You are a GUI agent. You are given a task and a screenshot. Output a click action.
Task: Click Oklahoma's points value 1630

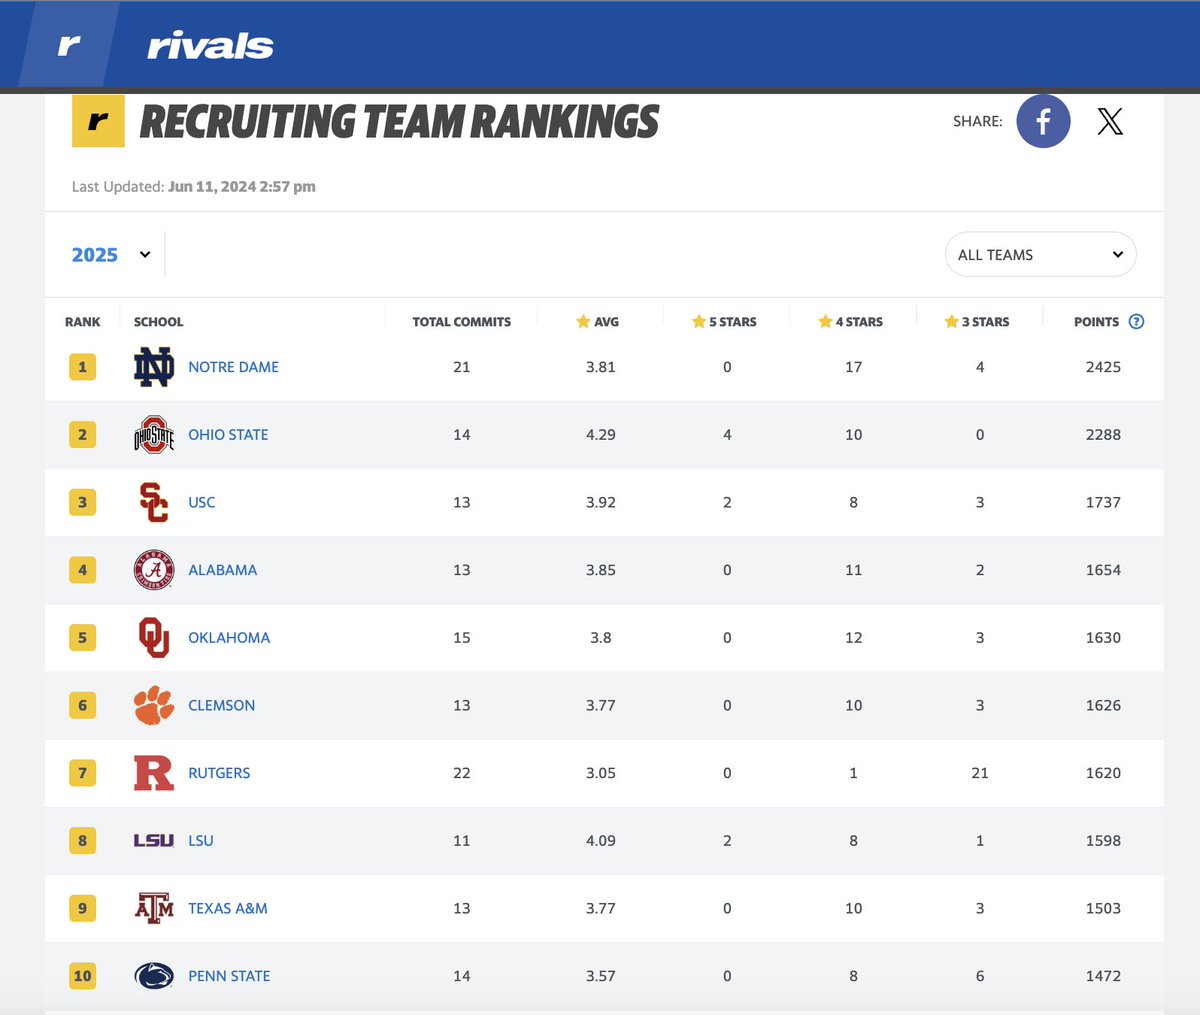pyautogui.click(x=1103, y=637)
